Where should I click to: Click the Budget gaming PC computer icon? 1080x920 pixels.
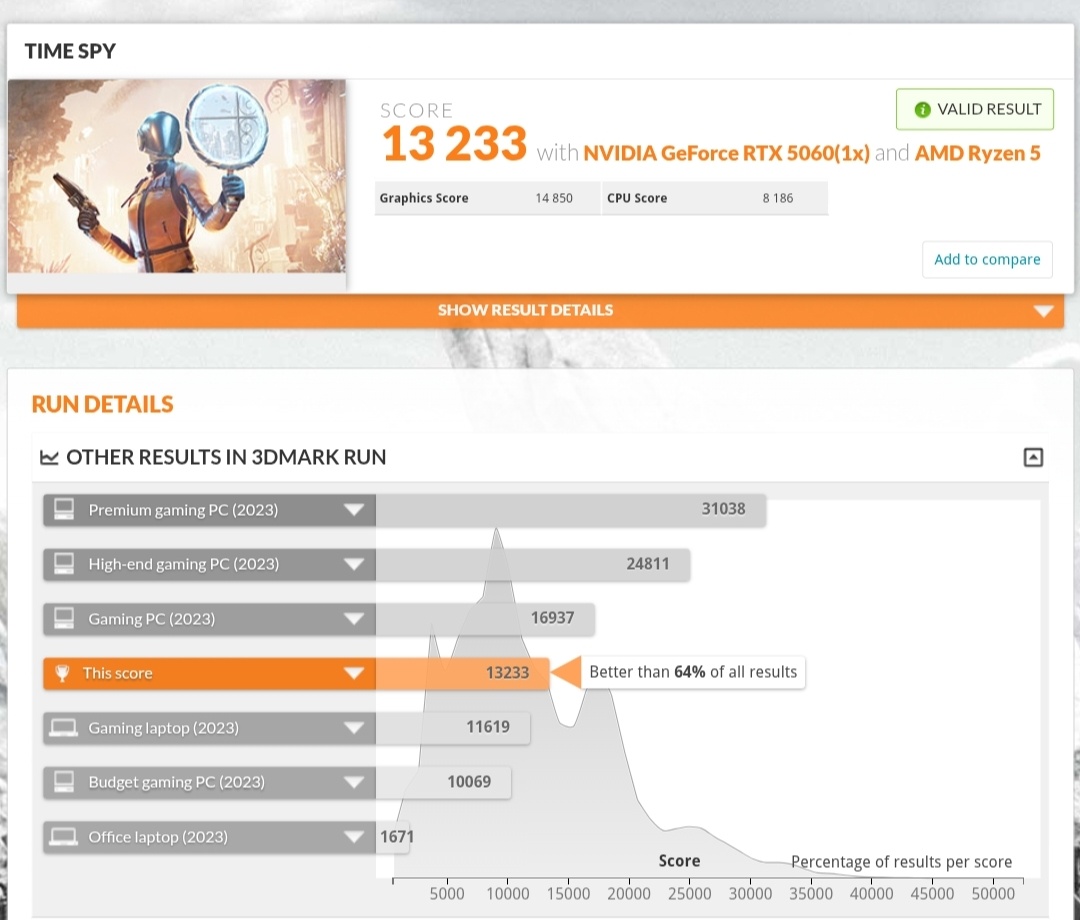(64, 782)
